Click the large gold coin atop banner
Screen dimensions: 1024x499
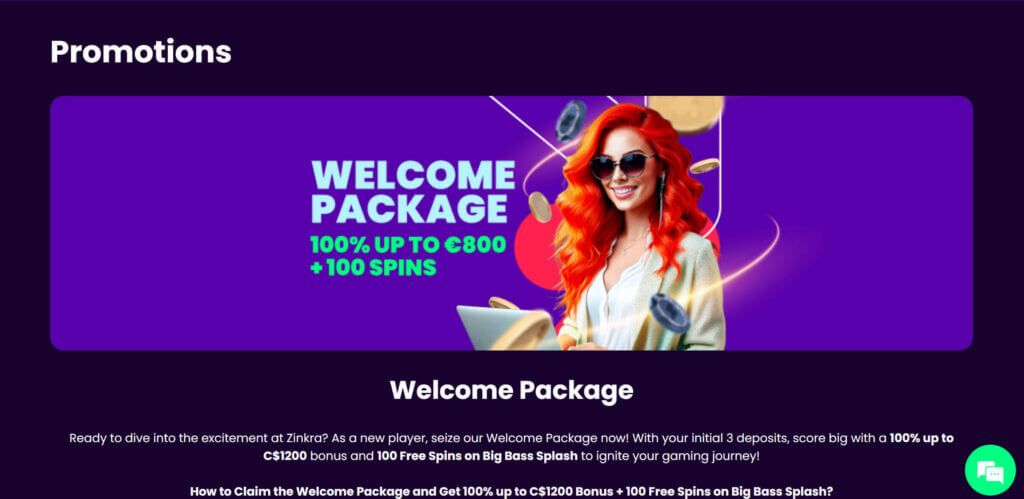coord(686,113)
